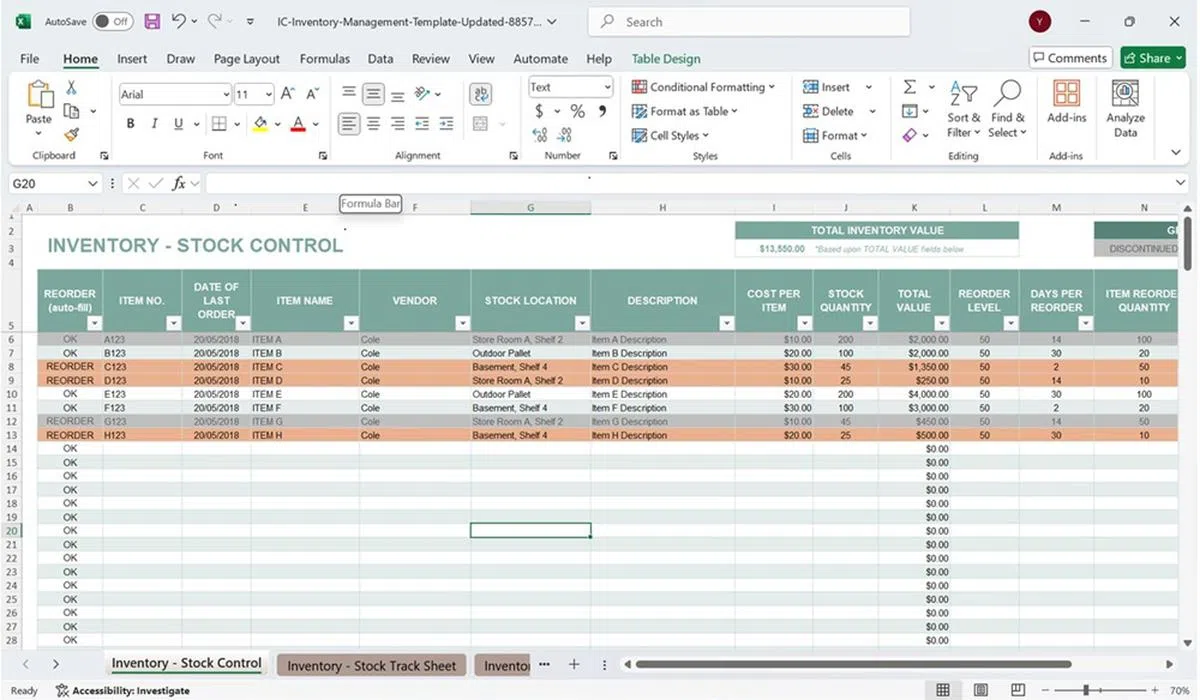Image resolution: width=1200 pixels, height=700 pixels.
Task: Select the Format Painter brush icon
Action: pyautogui.click(x=71, y=134)
